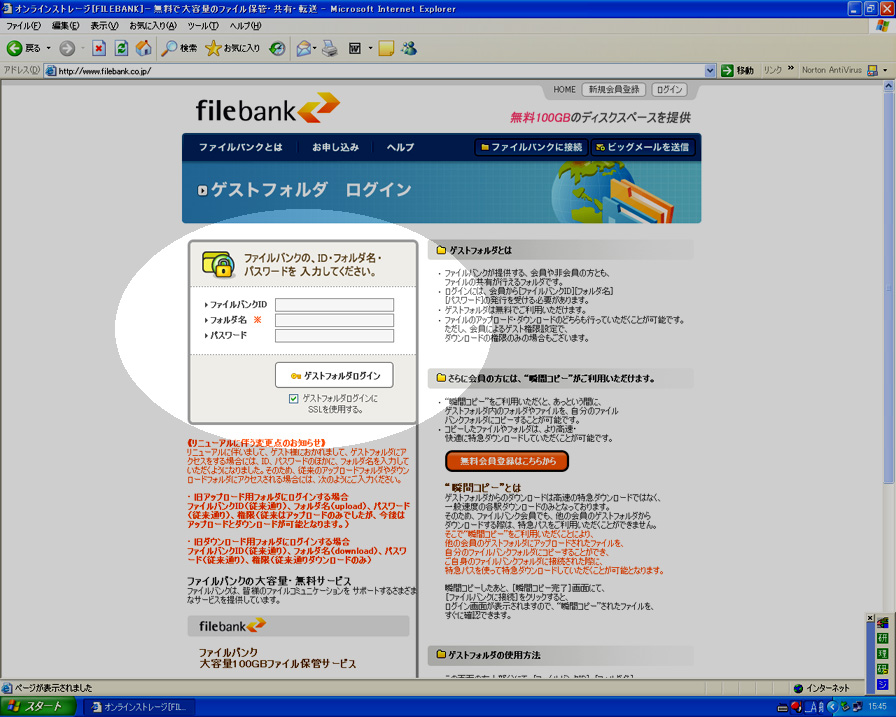The image size is (896, 717).
Task: Click ファイルバンクに接続 nav button
Action: [531, 147]
